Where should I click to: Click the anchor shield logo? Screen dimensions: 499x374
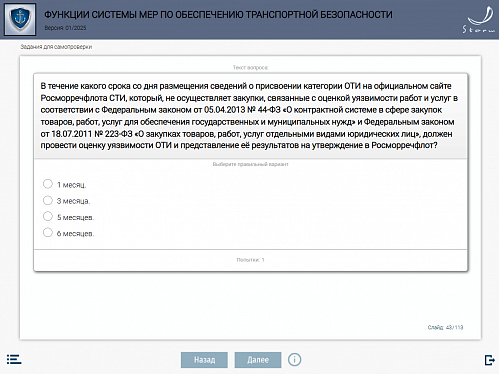click(20, 20)
